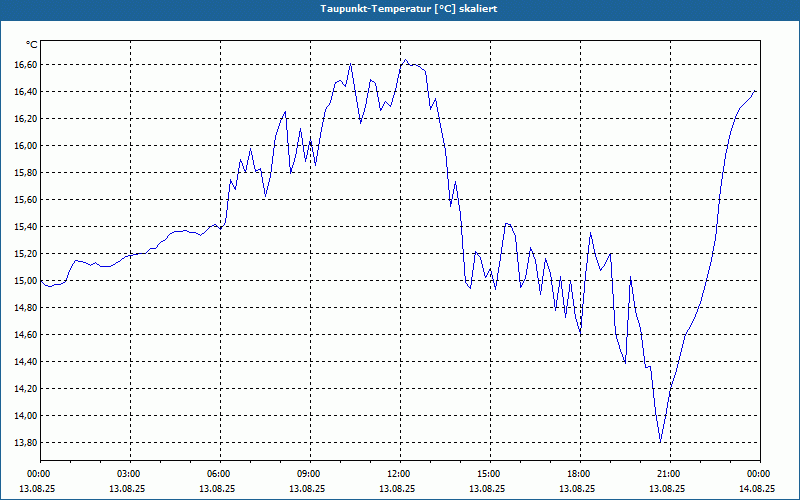
Task: Select the '21:00' time label
Action: pyautogui.click(x=670, y=474)
